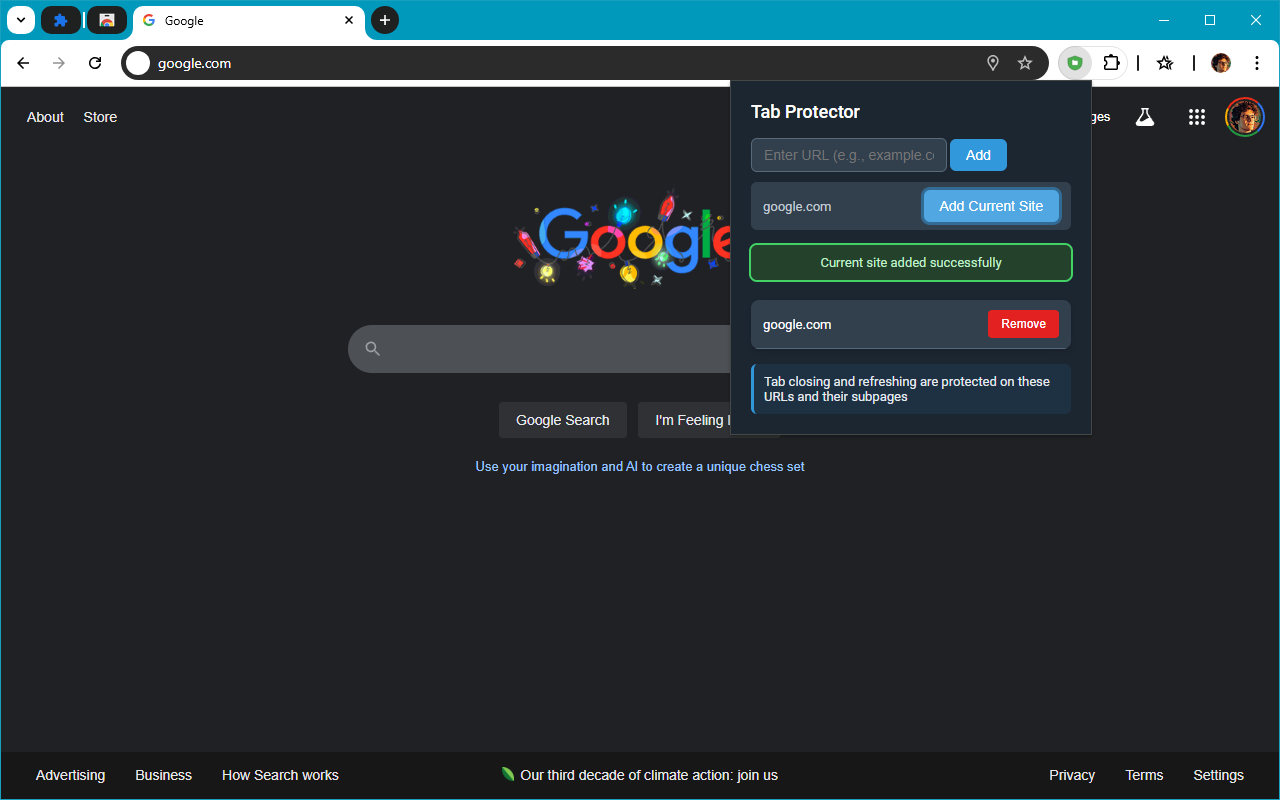Click the Google account avatar on the homepage
Screen dimensions: 1280x800
(x=1244, y=117)
